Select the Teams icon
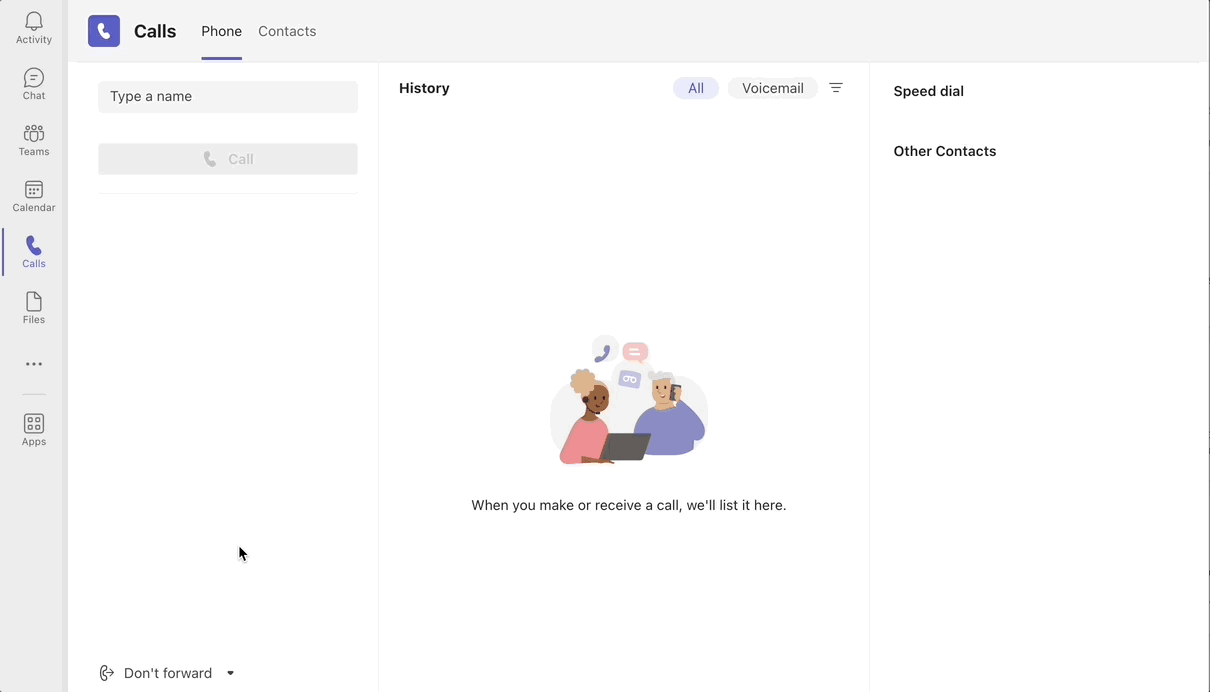The width and height of the screenshot is (1210, 692). pyautogui.click(x=33, y=137)
